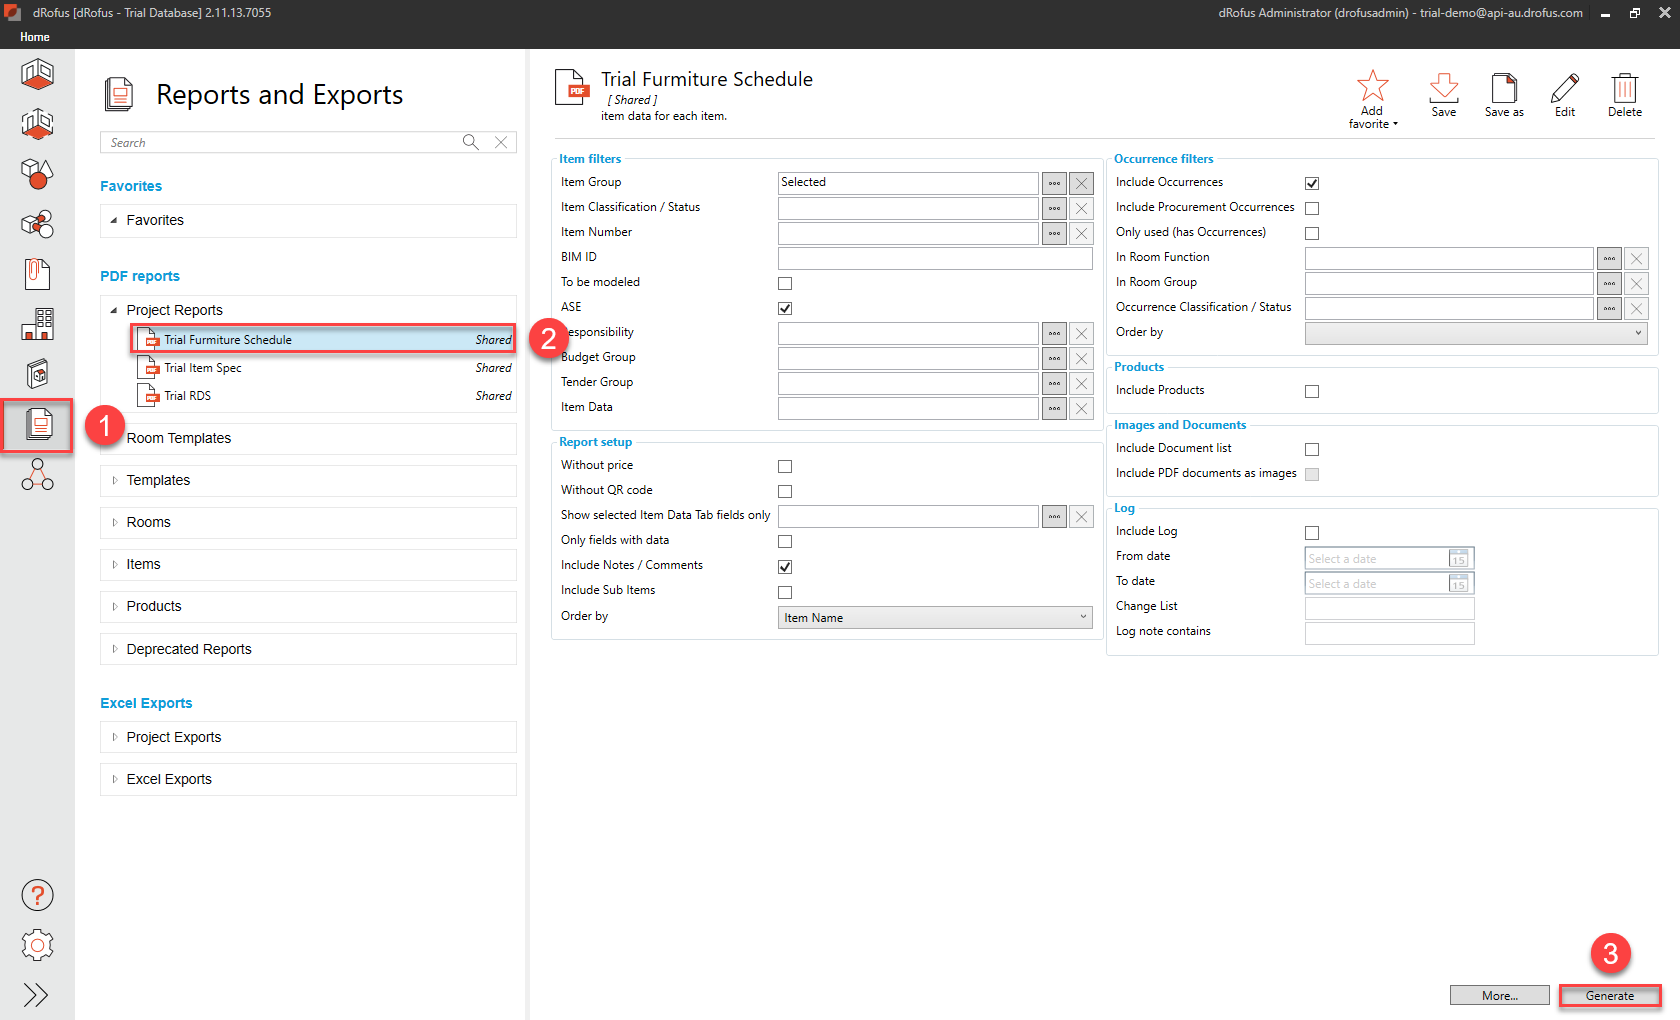
Task: Click the Save report icon
Action: click(1443, 88)
